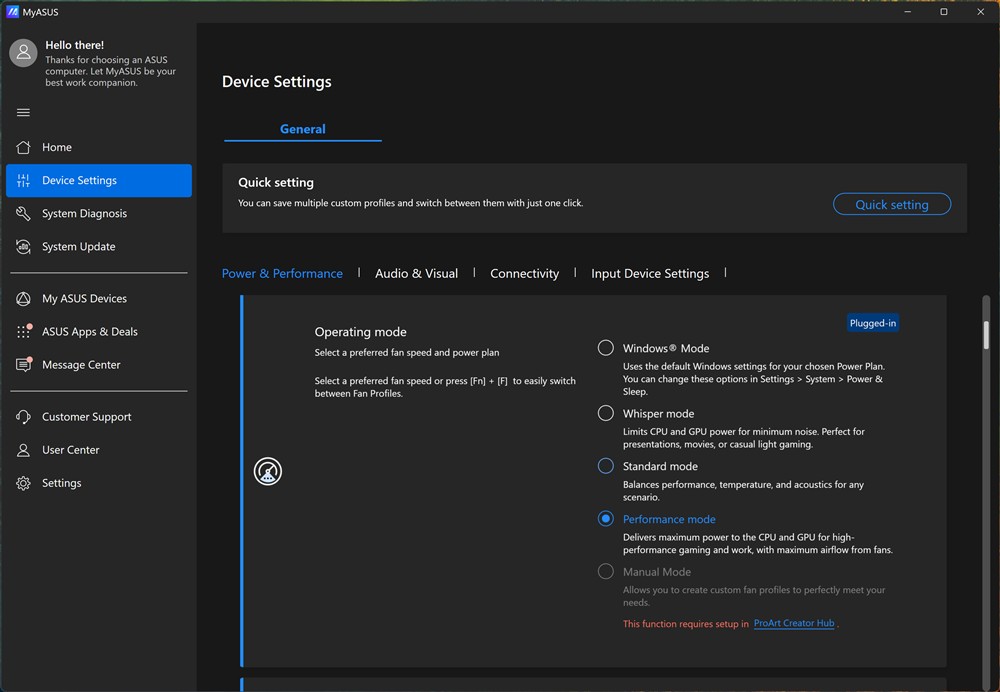Screen dimensions: 1000x692
Task: Open the ProArt Creator Hub link
Action: tap(794, 623)
